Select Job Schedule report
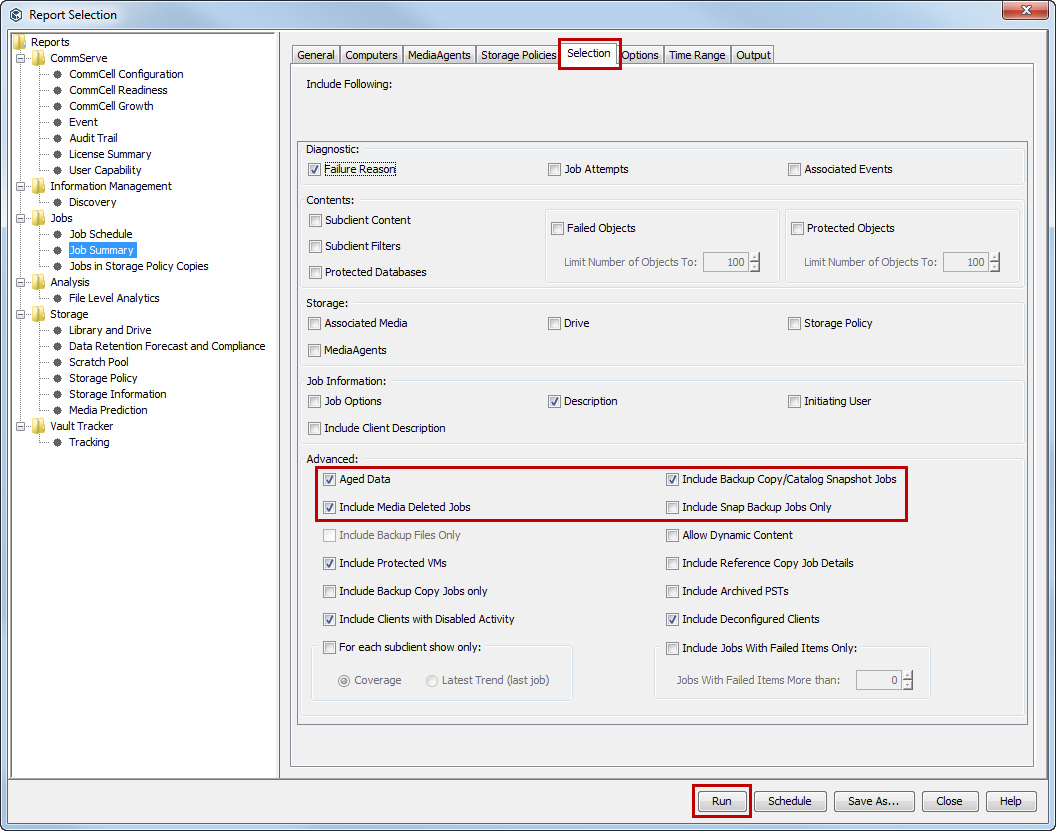1056x831 pixels. click(x=100, y=234)
